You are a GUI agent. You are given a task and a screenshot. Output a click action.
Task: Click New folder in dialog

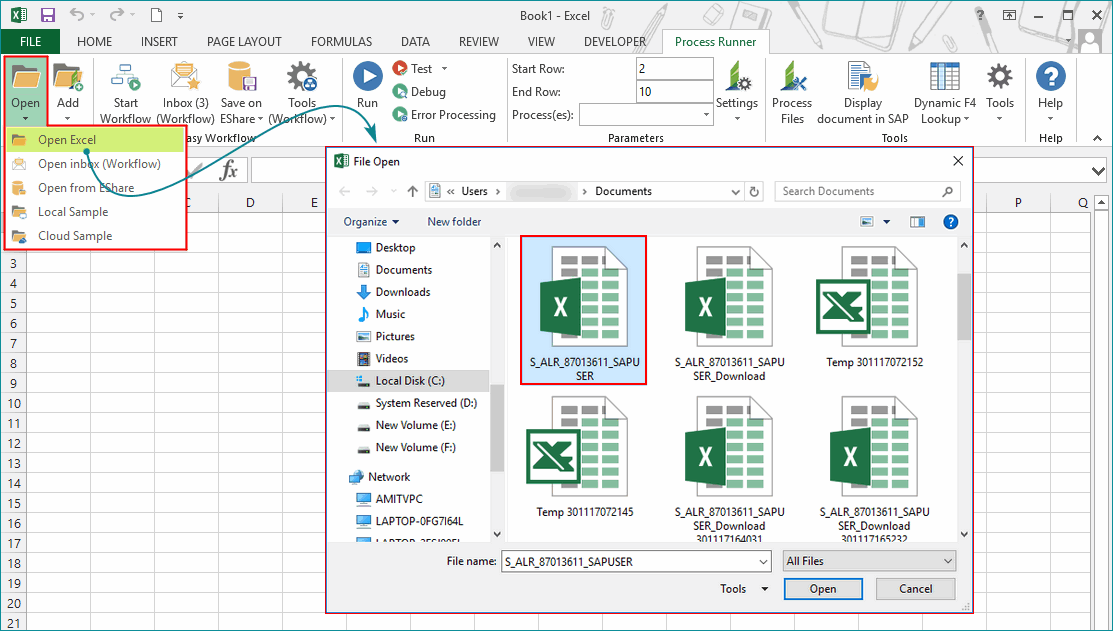(x=454, y=221)
